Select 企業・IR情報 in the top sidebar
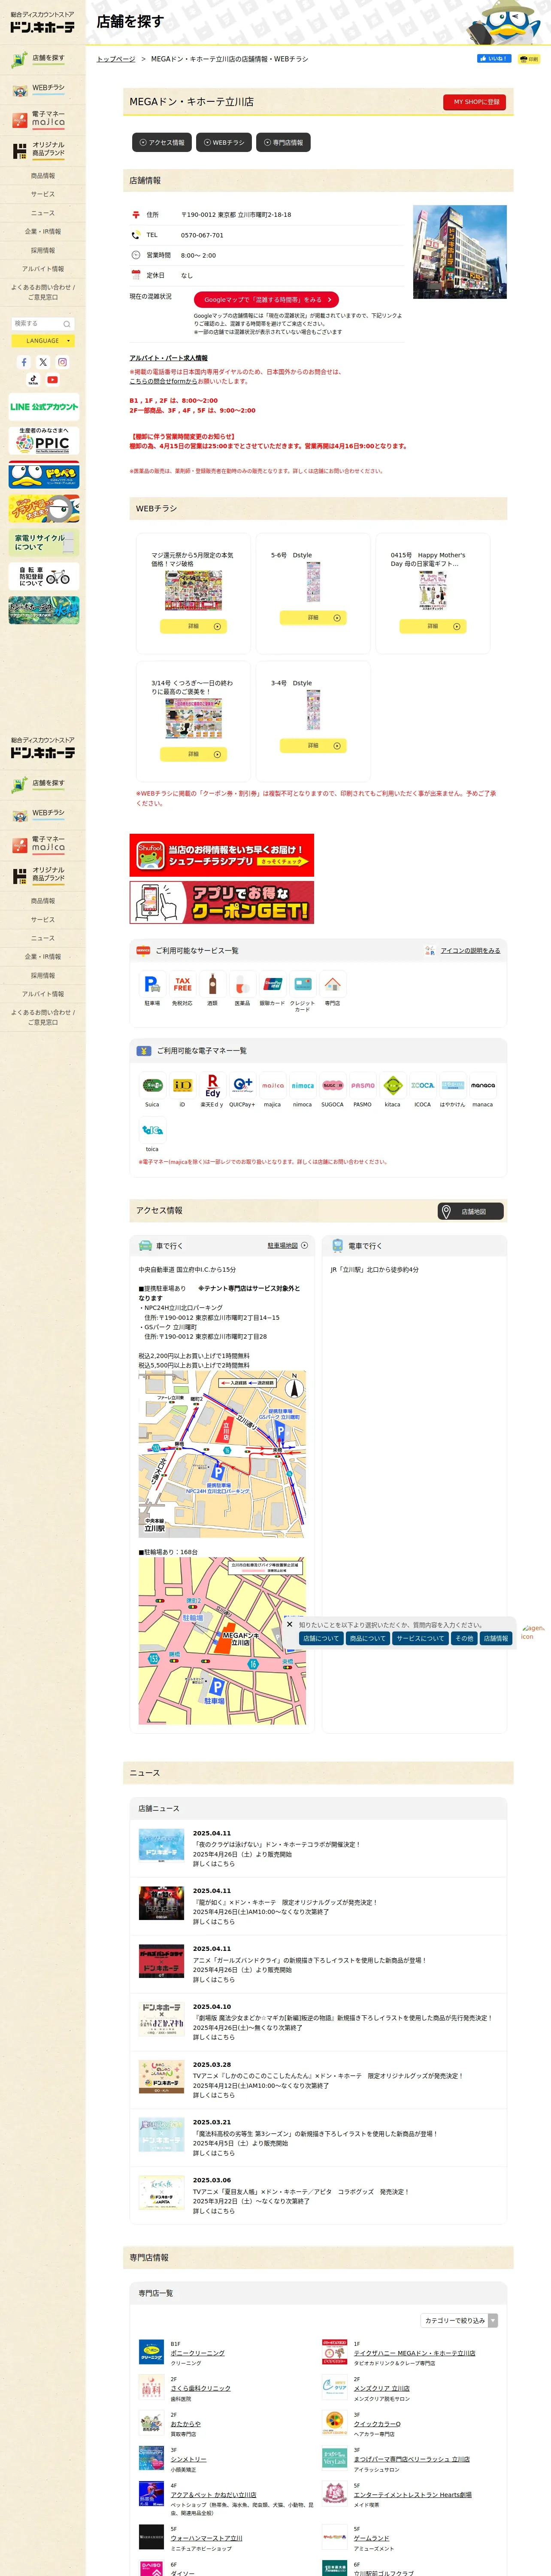Viewport: 551px width, 2576px height. pyautogui.click(x=42, y=232)
